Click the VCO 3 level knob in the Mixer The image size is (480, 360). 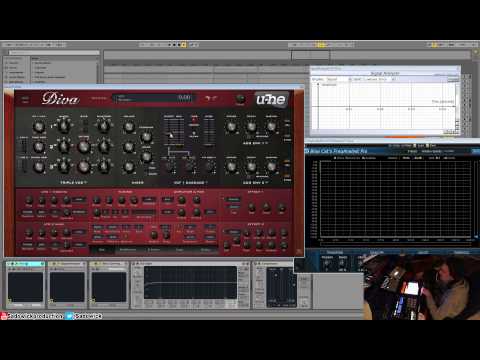point(129,166)
